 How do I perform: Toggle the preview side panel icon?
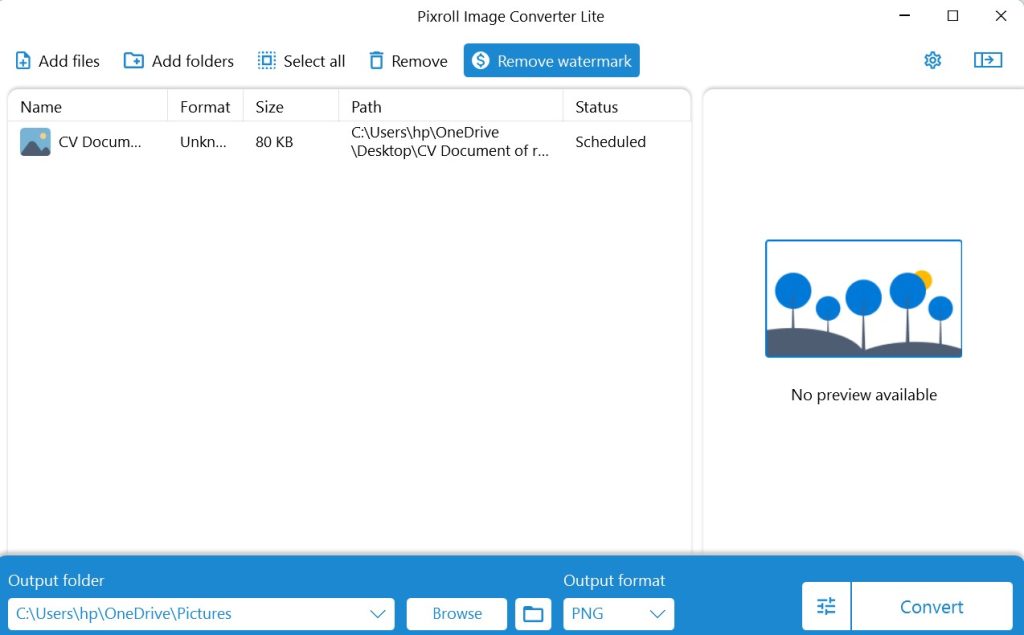tap(987, 61)
